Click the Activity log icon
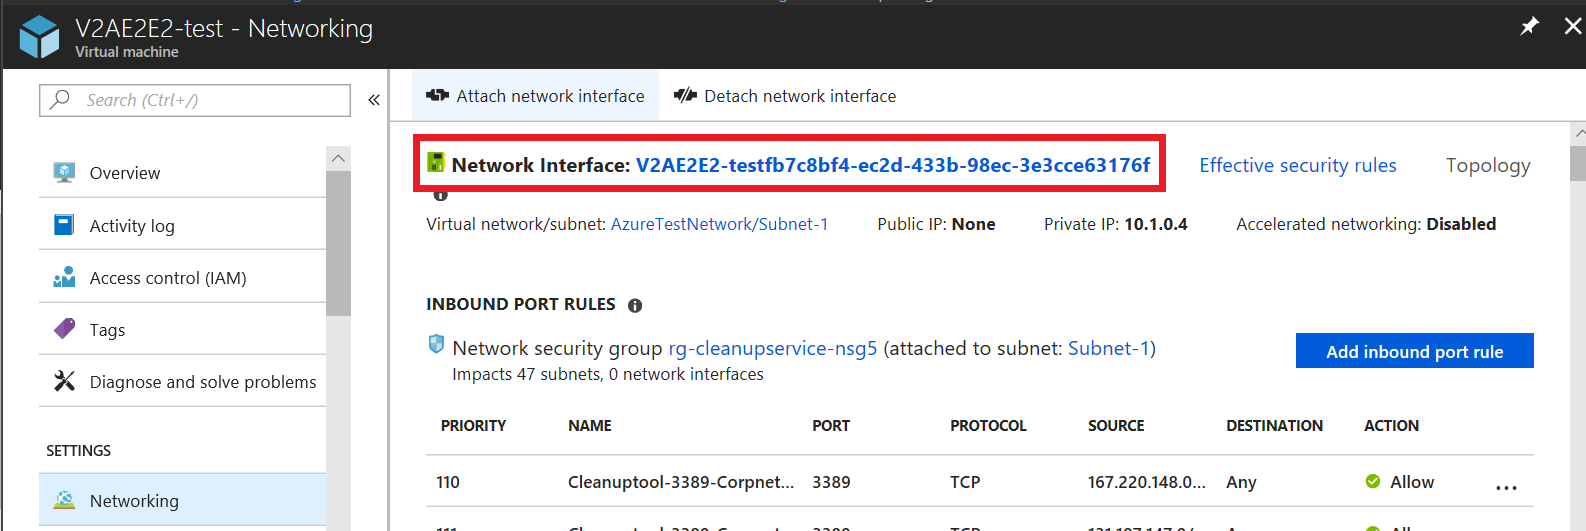This screenshot has height=531, width=1586. pos(64,225)
